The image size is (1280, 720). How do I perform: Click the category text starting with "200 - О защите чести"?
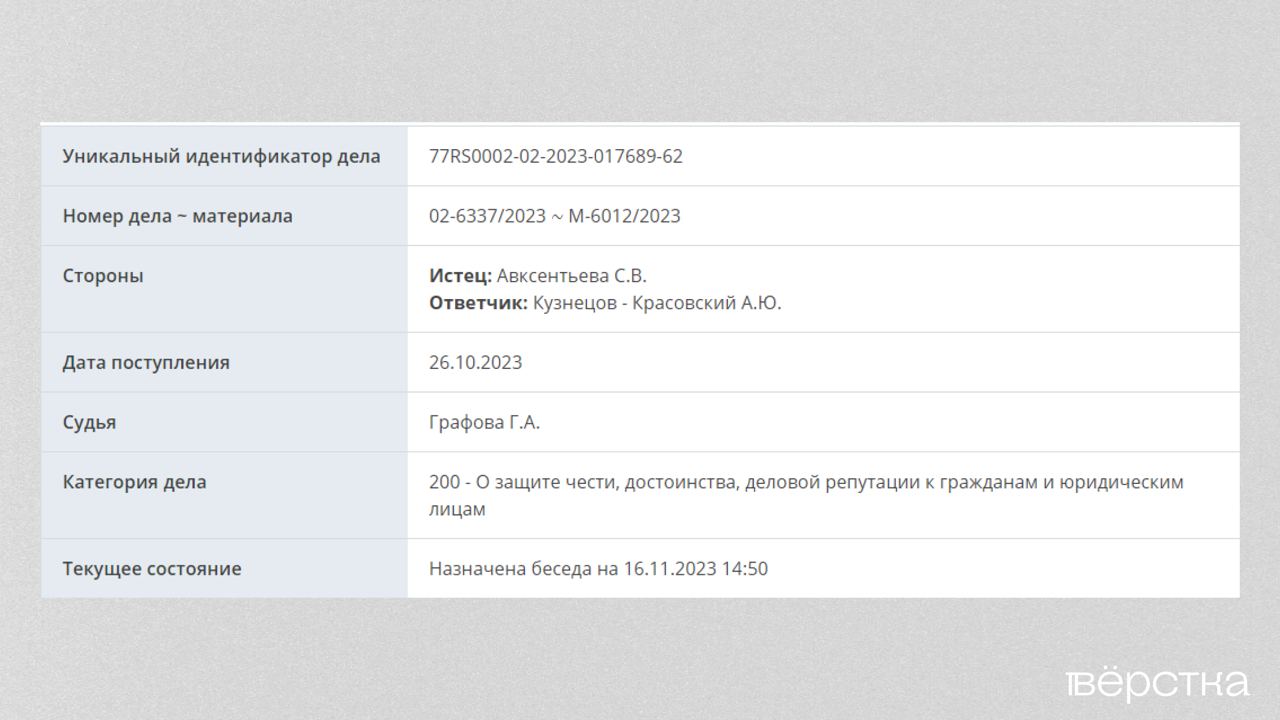pos(805,482)
